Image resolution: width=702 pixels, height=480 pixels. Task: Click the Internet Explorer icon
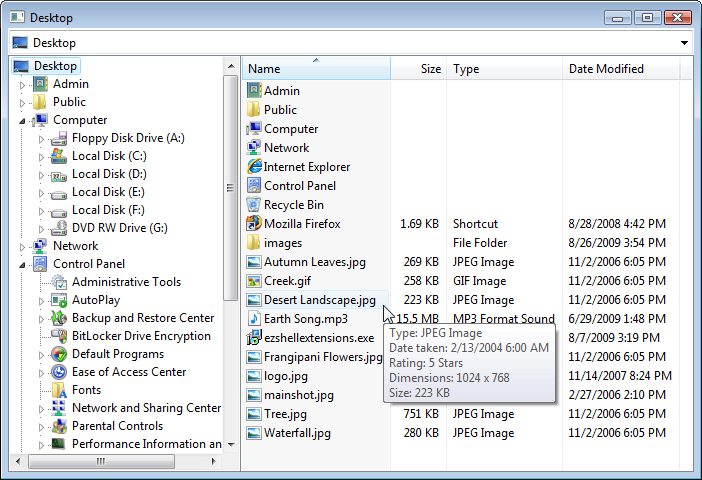pyautogui.click(x=254, y=167)
